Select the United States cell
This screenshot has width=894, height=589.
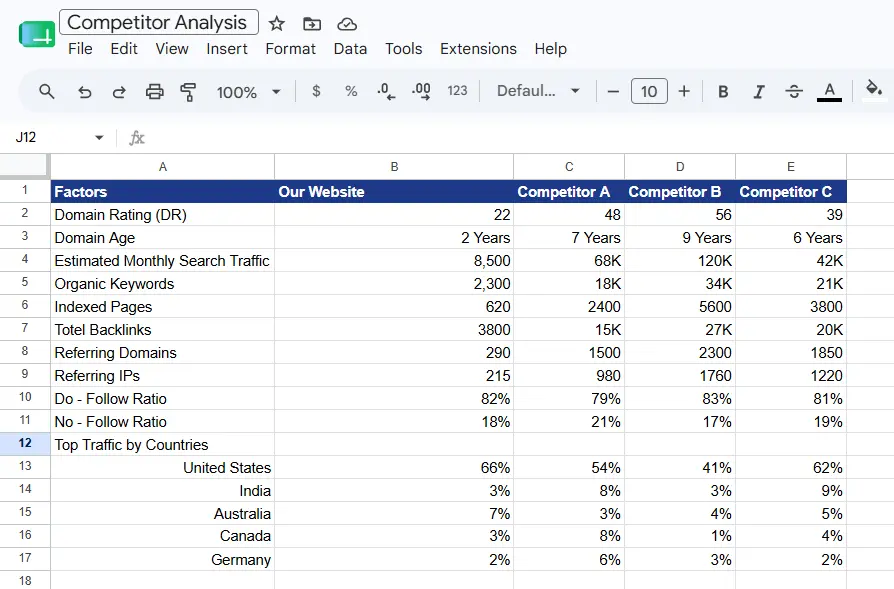pos(162,468)
